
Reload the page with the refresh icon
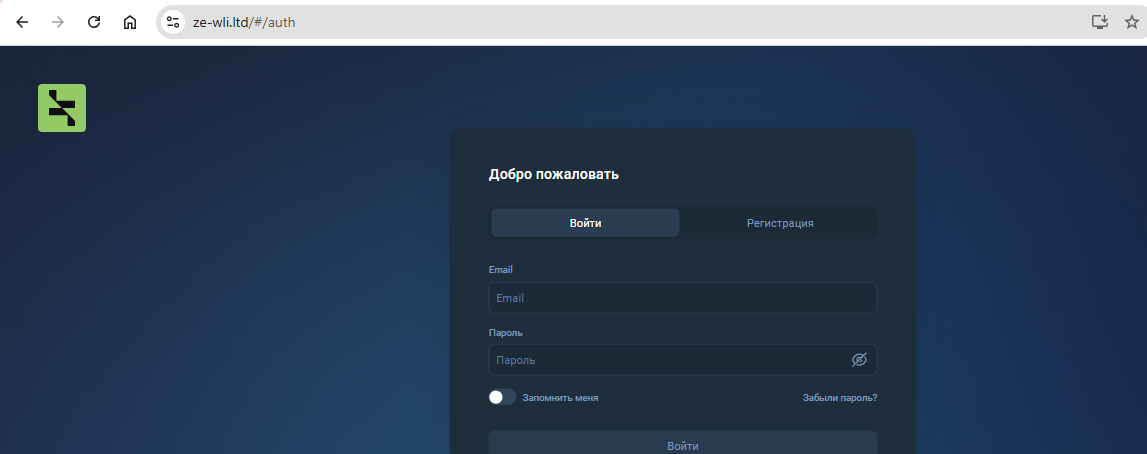pyautogui.click(x=94, y=22)
